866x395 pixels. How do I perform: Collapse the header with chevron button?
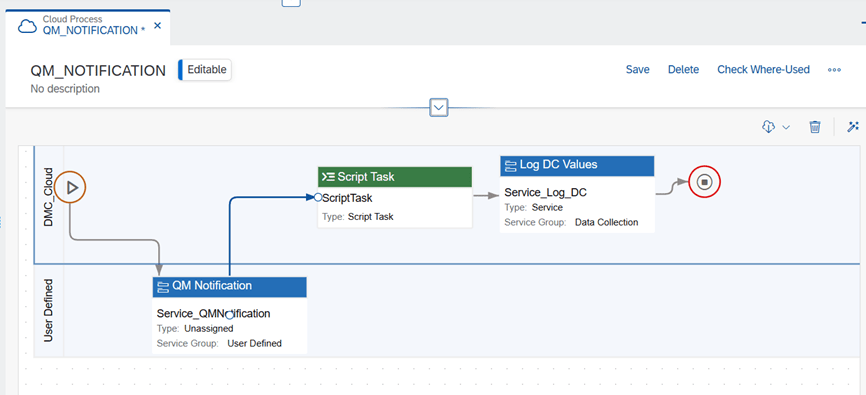(x=439, y=107)
